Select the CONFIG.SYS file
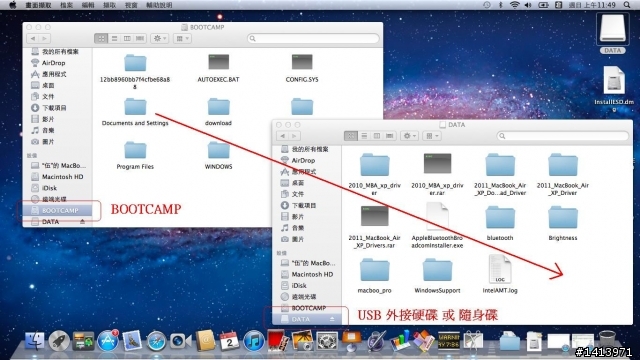The width and height of the screenshot is (640, 360). tap(302, 68)
